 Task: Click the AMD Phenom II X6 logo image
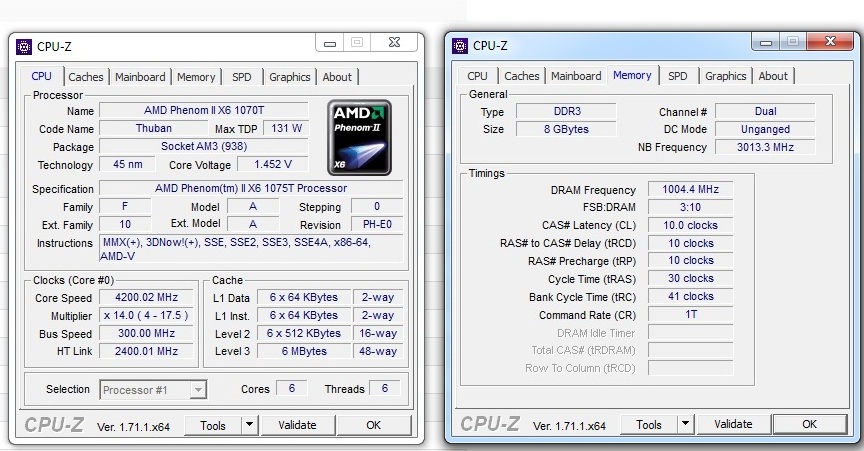coord(359,138)
